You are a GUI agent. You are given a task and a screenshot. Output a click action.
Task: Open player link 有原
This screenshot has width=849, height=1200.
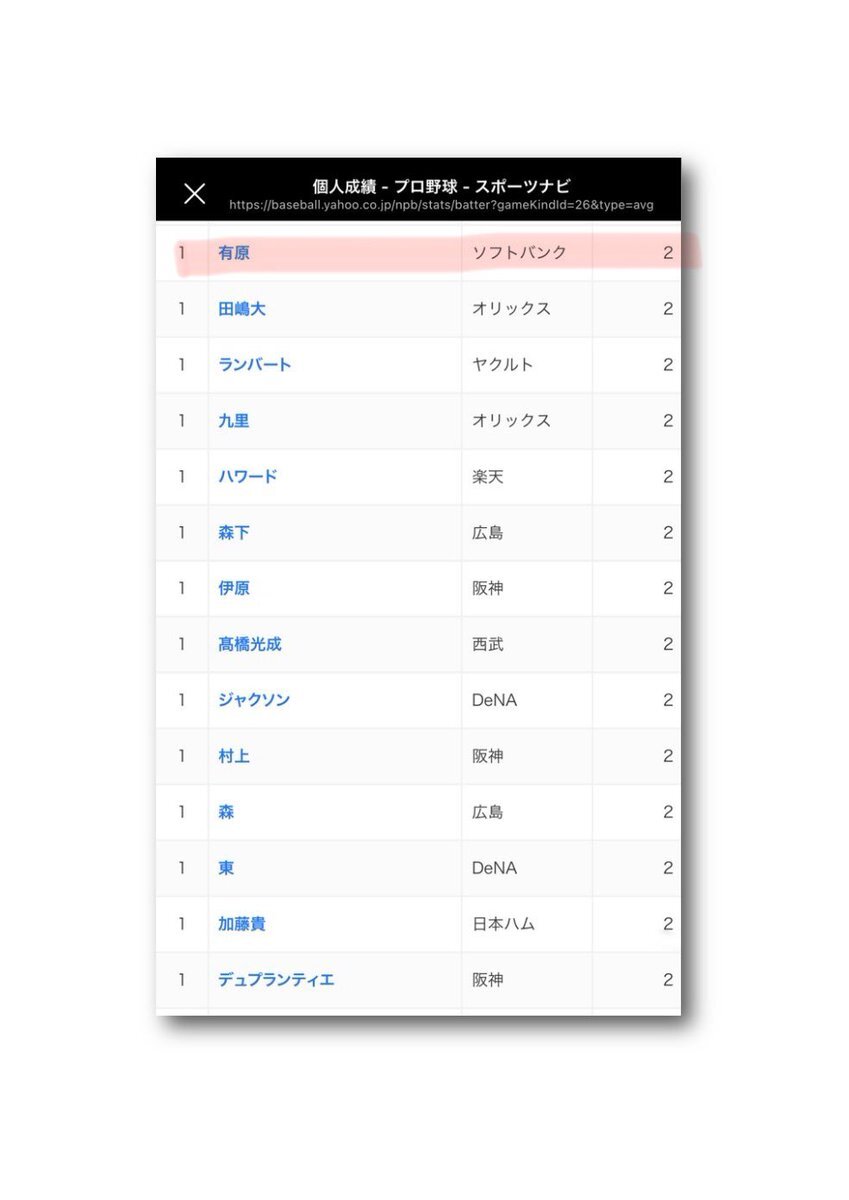[x=234, y=253]
